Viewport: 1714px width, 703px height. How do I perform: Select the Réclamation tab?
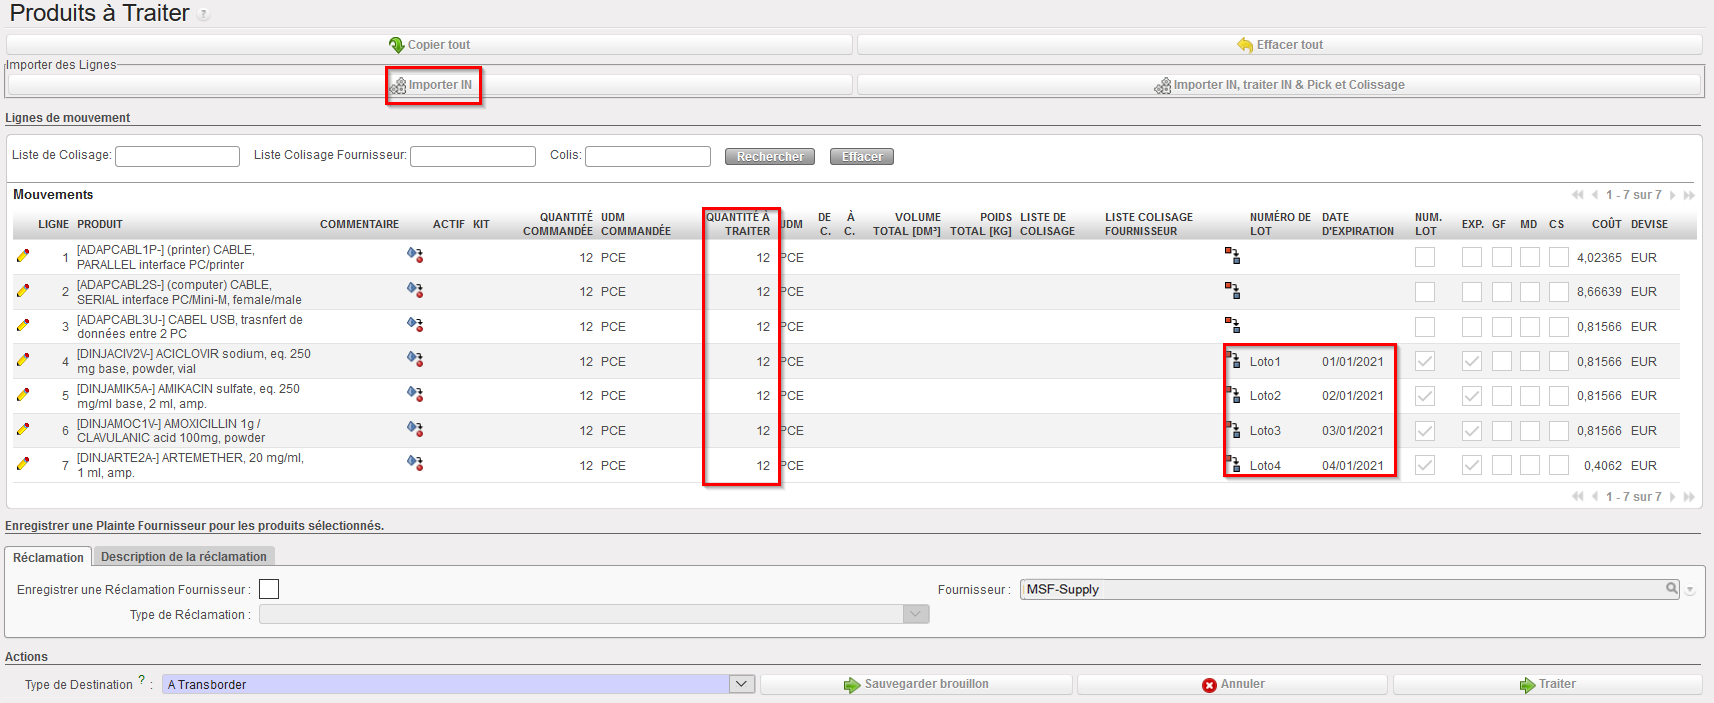pos(48,557)
